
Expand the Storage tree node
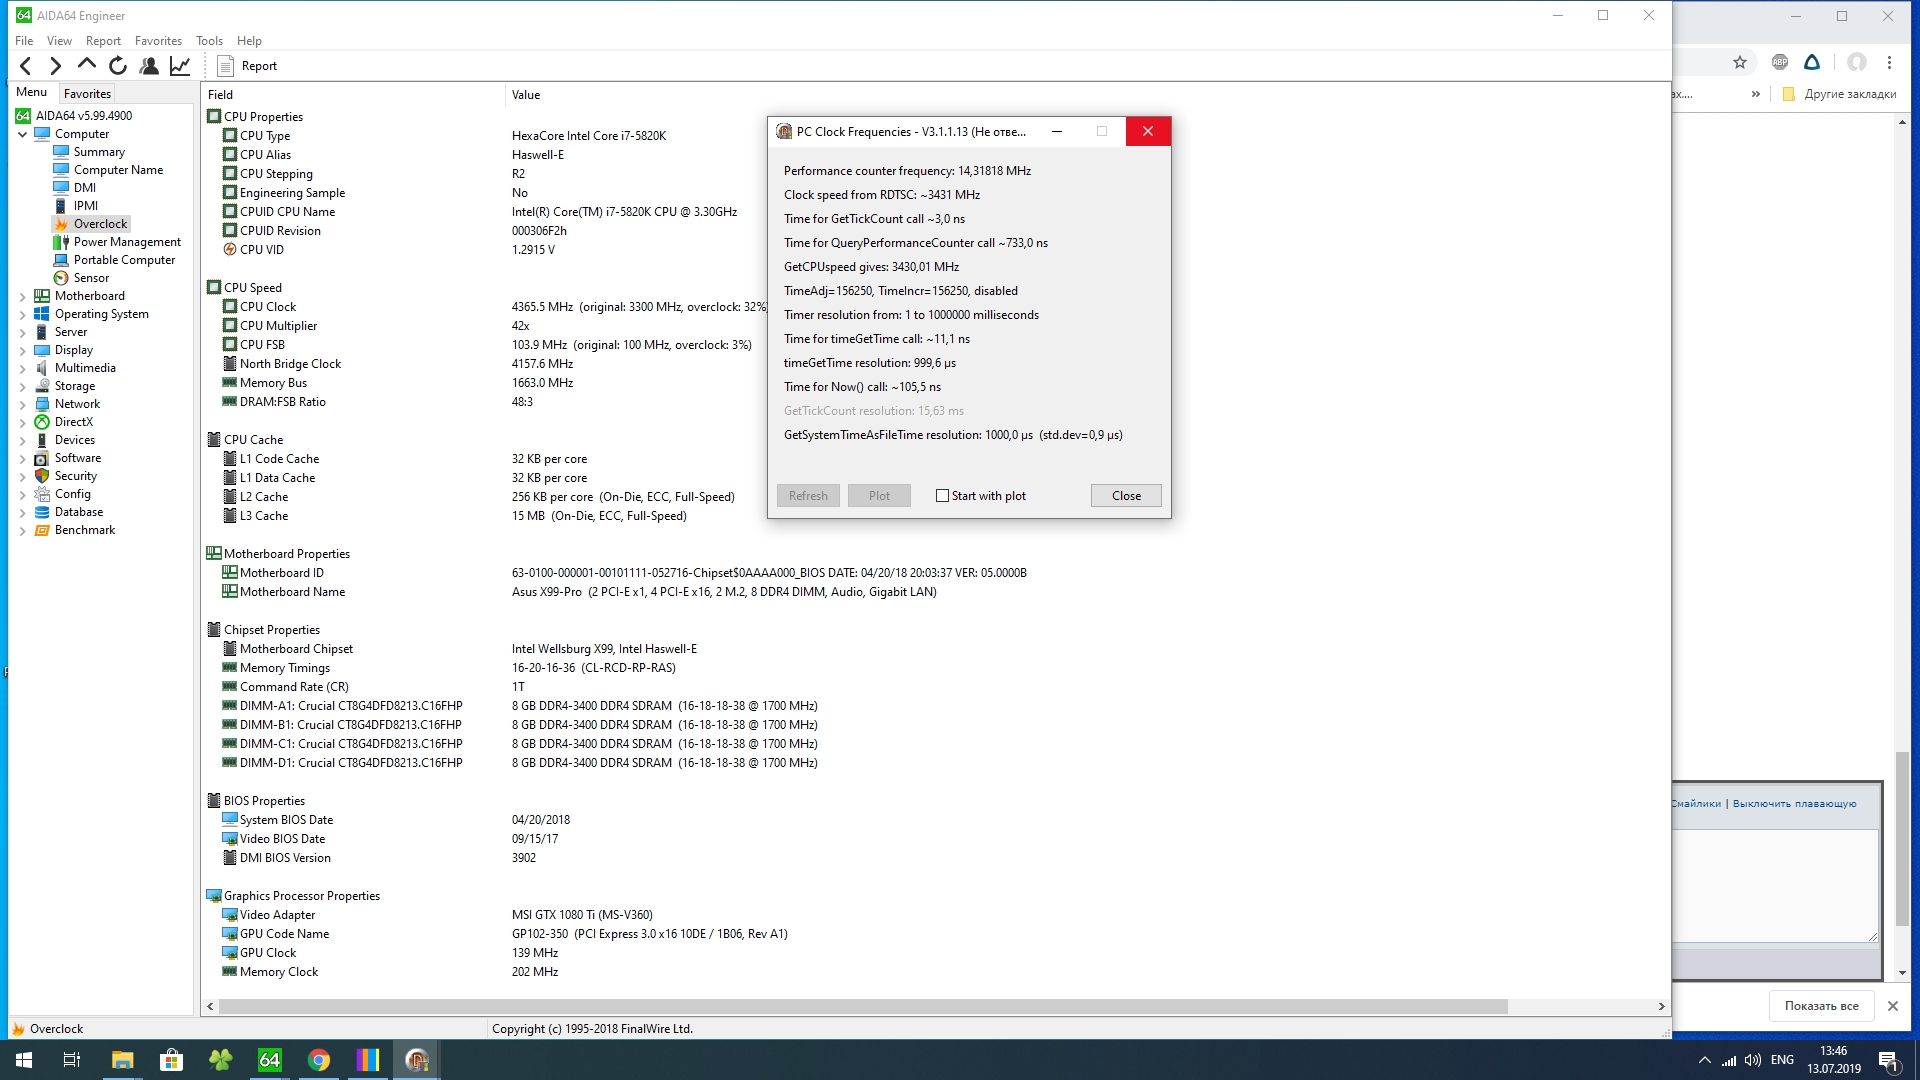(x=23, y=386)
